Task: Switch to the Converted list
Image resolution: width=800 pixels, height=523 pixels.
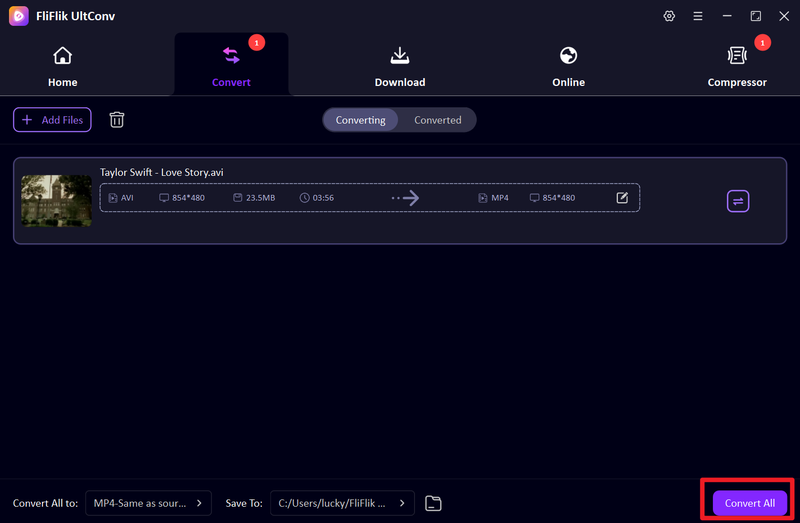Action: point(437,120)
